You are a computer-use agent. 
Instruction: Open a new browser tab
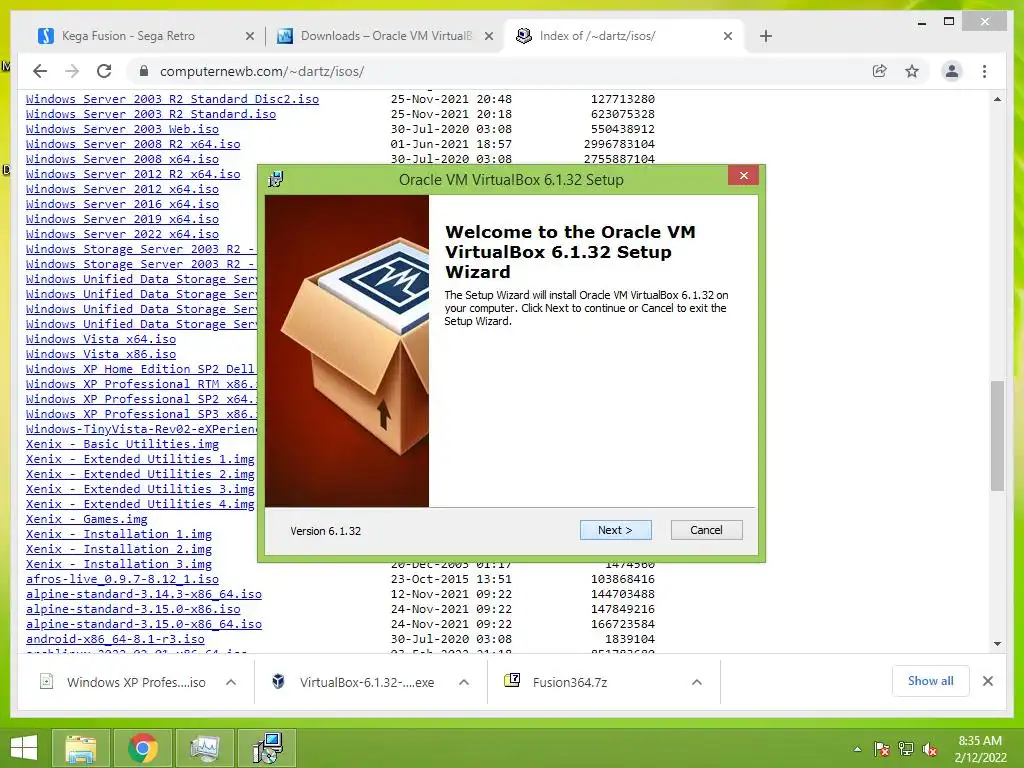(766, 36)
